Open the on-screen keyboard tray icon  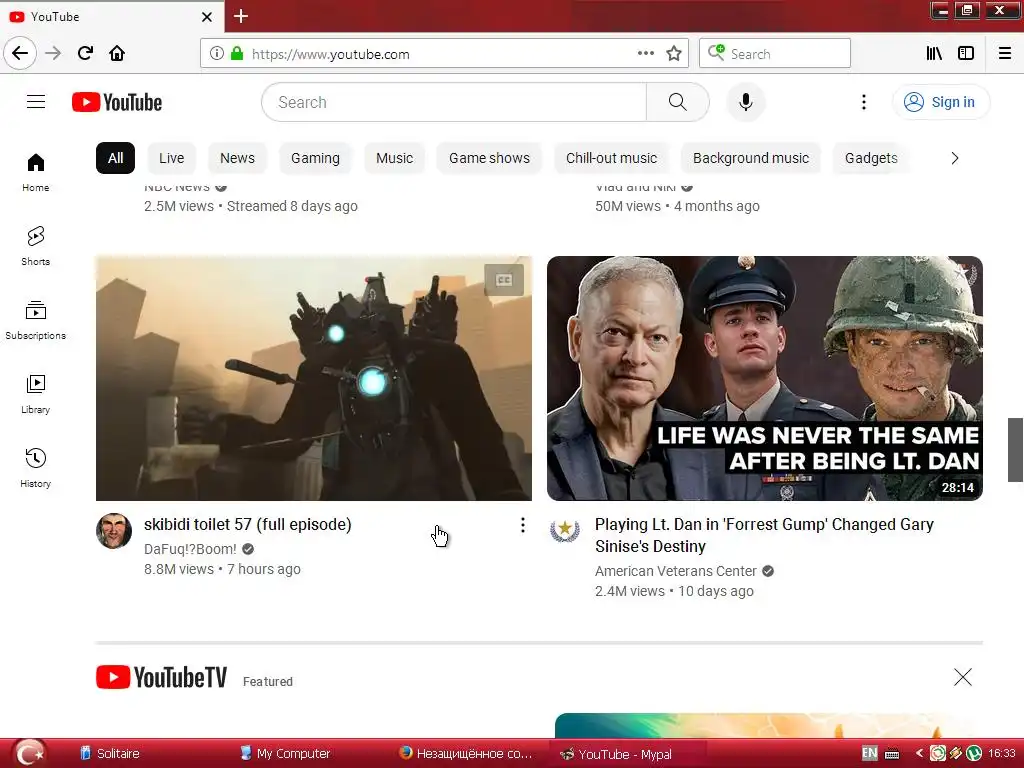click(891, 754)
